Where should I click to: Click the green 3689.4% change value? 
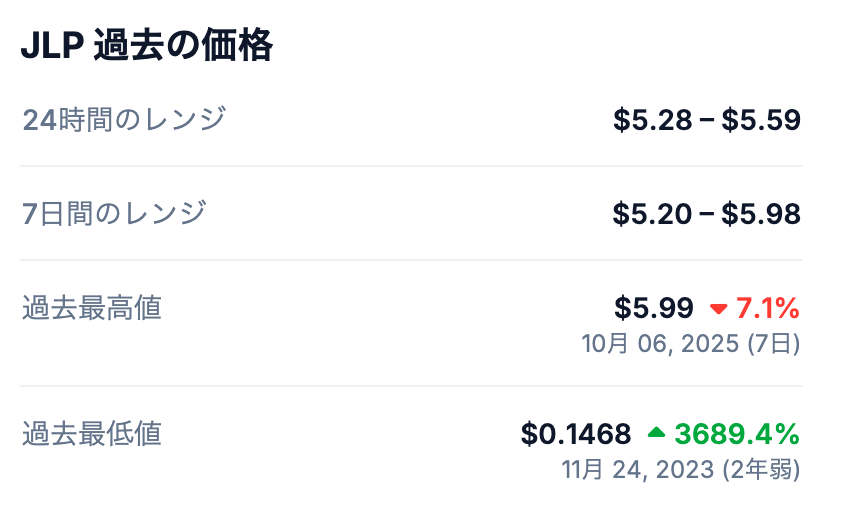point(737,433)
